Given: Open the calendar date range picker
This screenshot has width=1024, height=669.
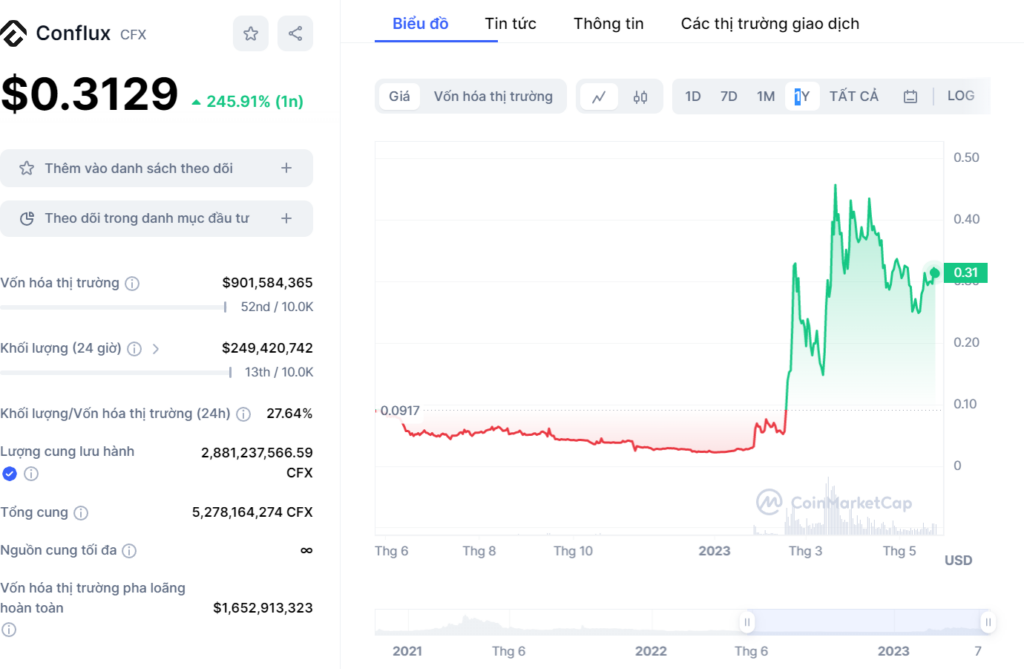Looking at the screenshot, I should 910,97.
